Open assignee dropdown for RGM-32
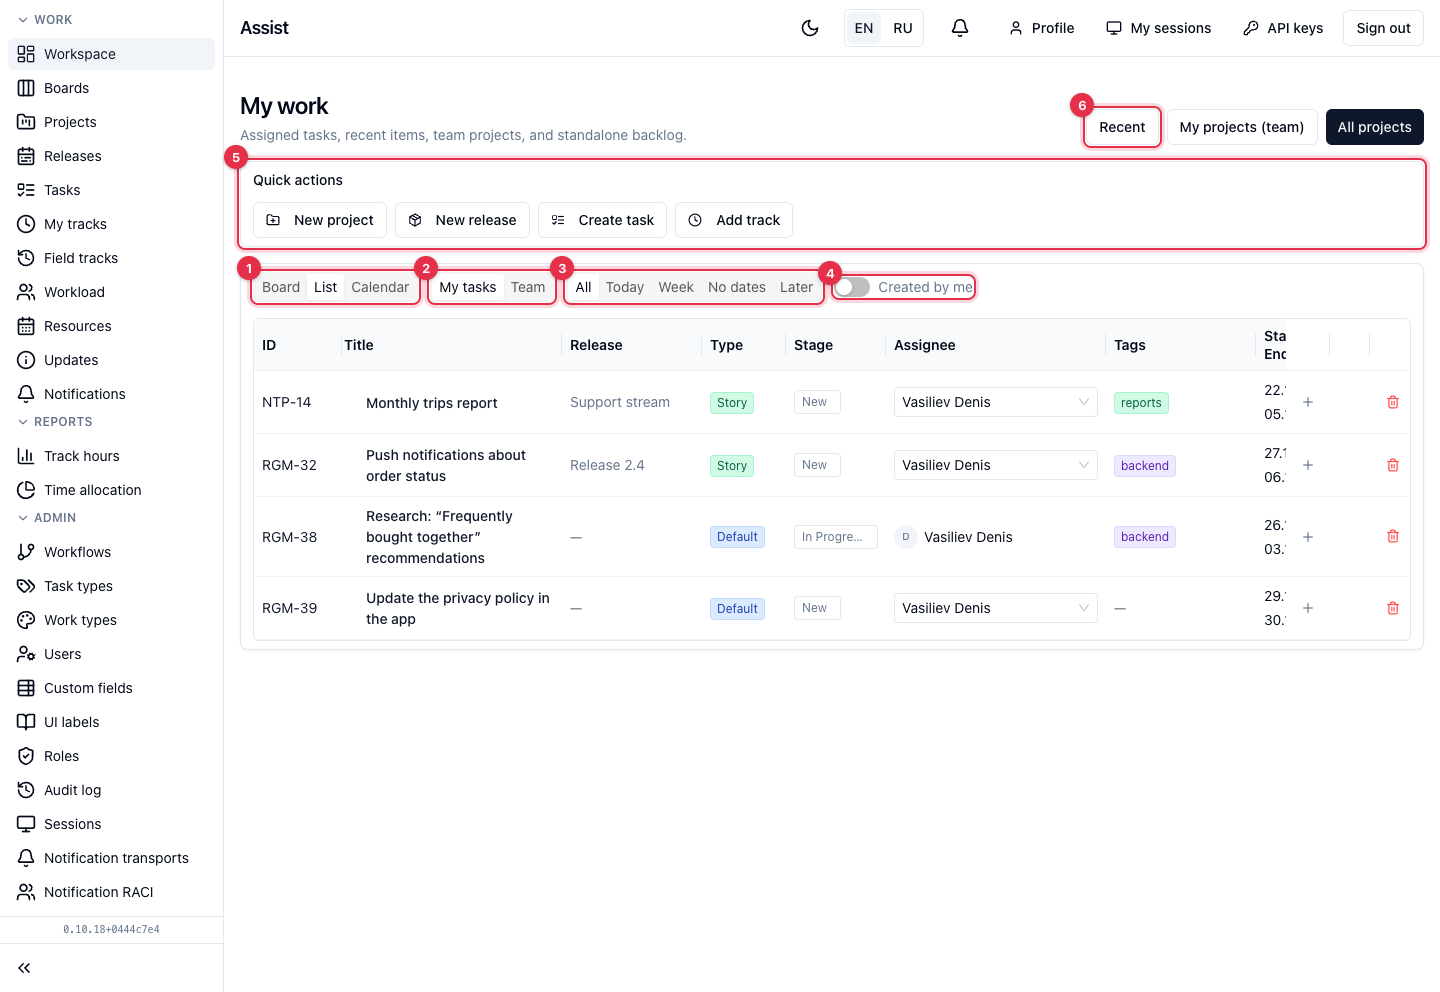The height and width of the screenshot is (992, 1440). click(x=995, y=465)
